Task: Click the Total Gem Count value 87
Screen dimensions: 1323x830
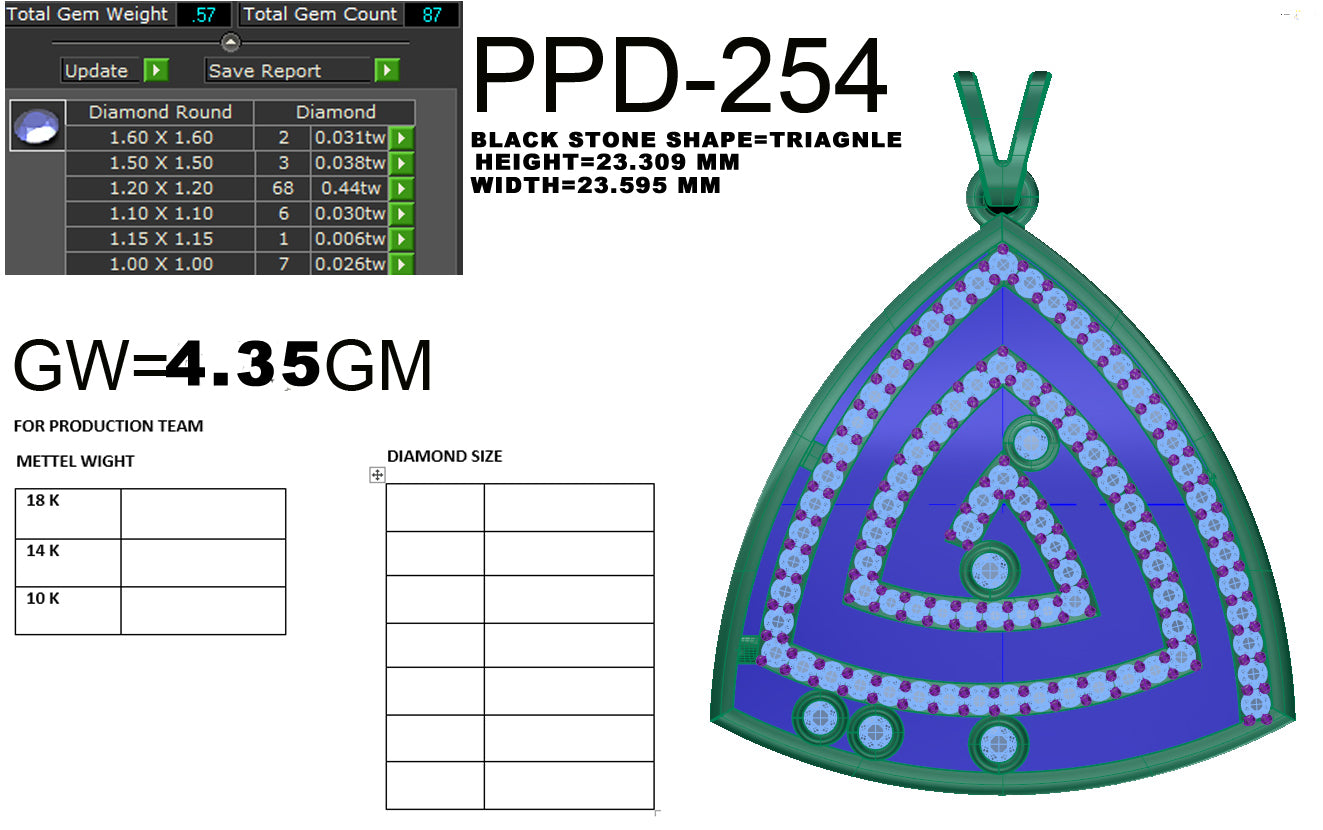Action: click(433, 15)
